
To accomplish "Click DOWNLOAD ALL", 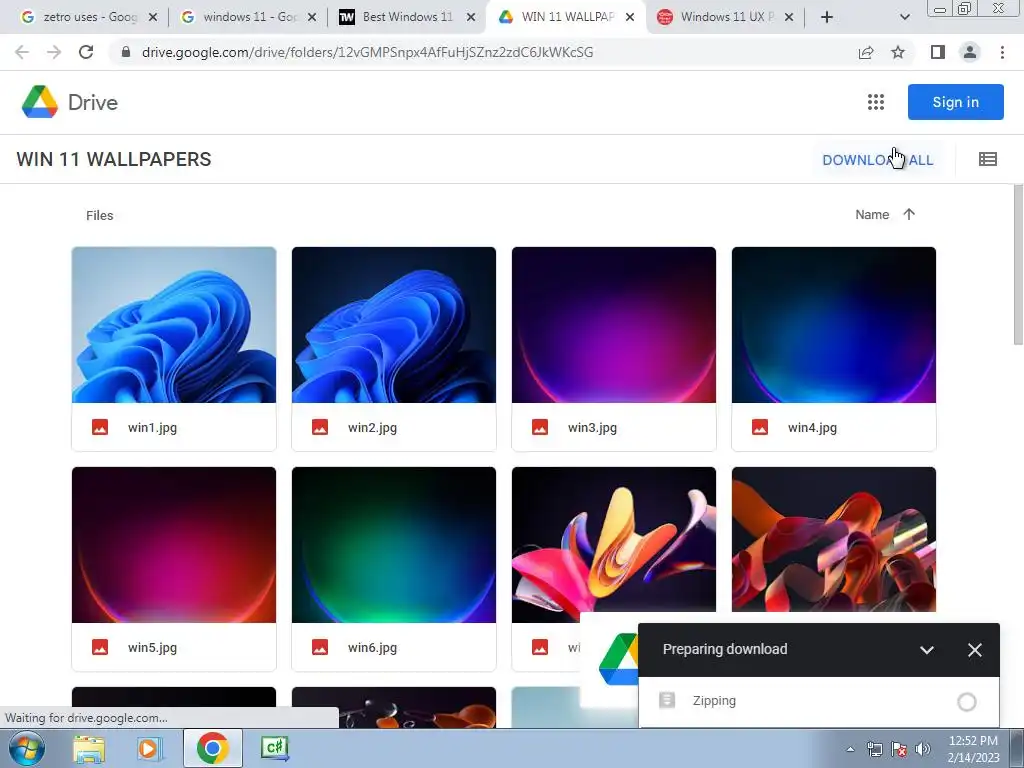I will click(878, 160).
